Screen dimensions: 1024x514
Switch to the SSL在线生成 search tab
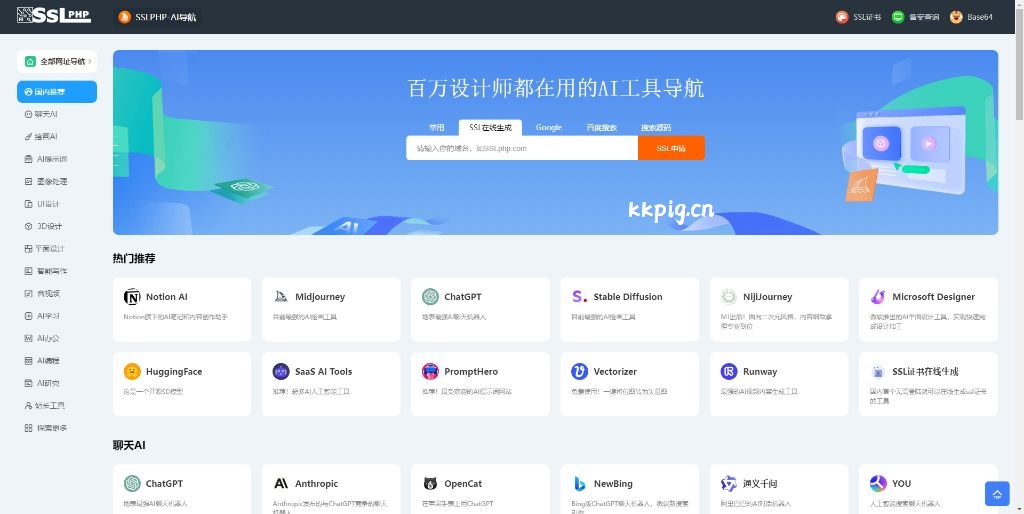tap(490, 127)
